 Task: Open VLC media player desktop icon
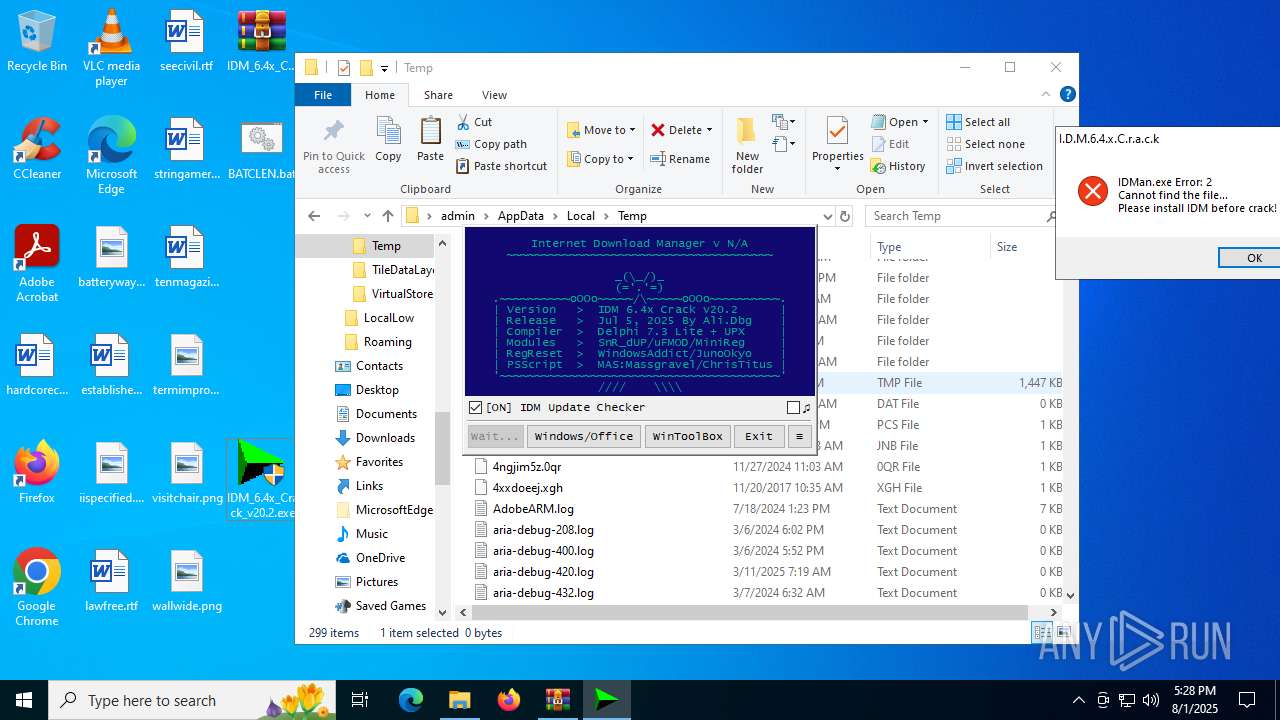(x=111, y=47)
